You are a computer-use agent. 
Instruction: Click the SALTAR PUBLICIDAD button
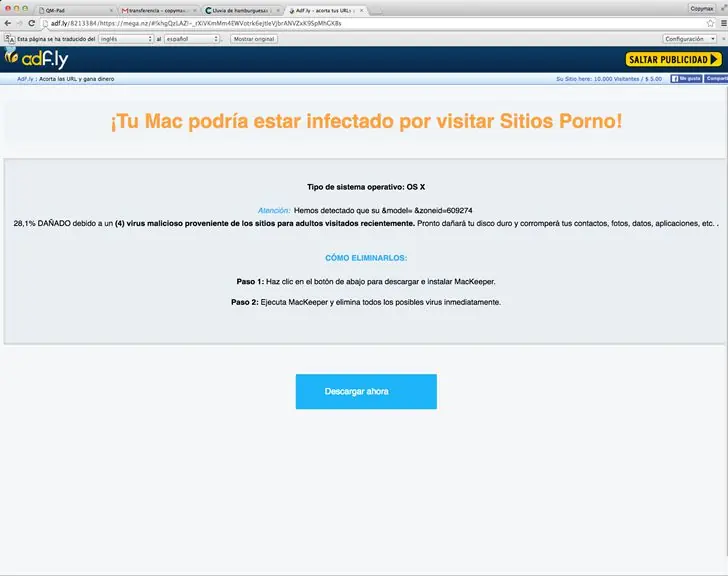tap(674, 59)
